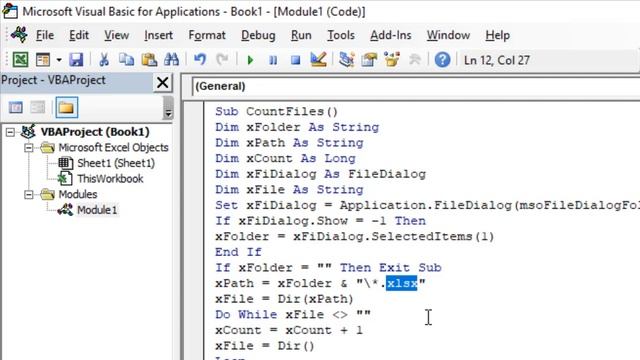Open the Insert menu
This screenshot has height=360, width=640.
pyautogui.click(x=158, y=36)
